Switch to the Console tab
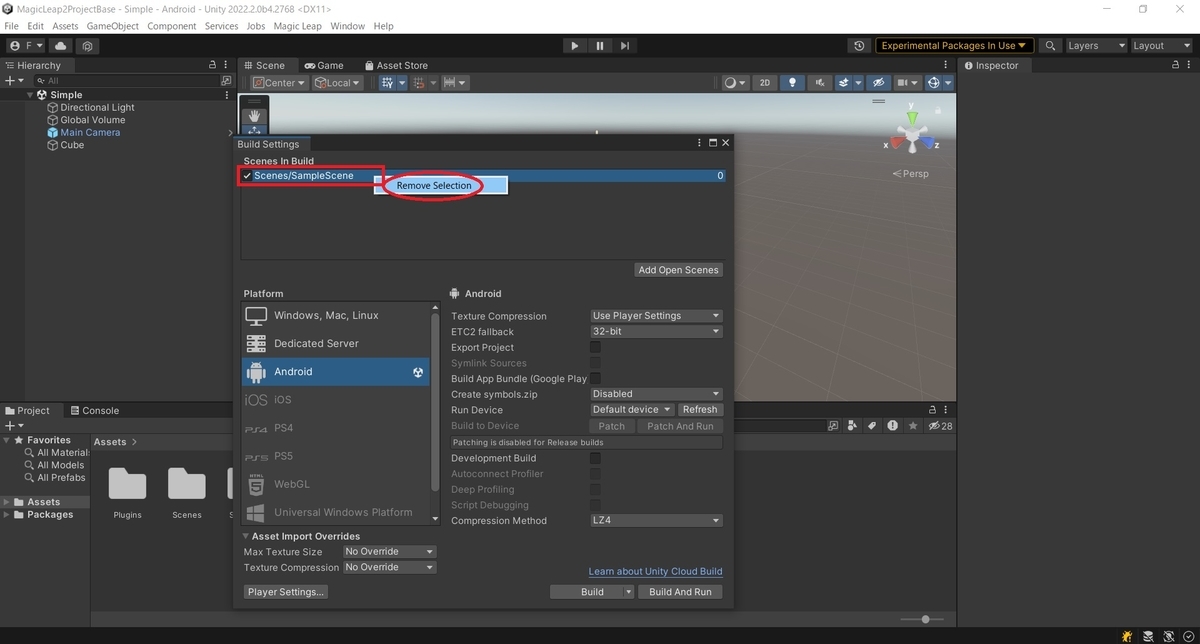The width and height of the screenshot is (1200, 644). pyautogui.click(x=93, y=410)
